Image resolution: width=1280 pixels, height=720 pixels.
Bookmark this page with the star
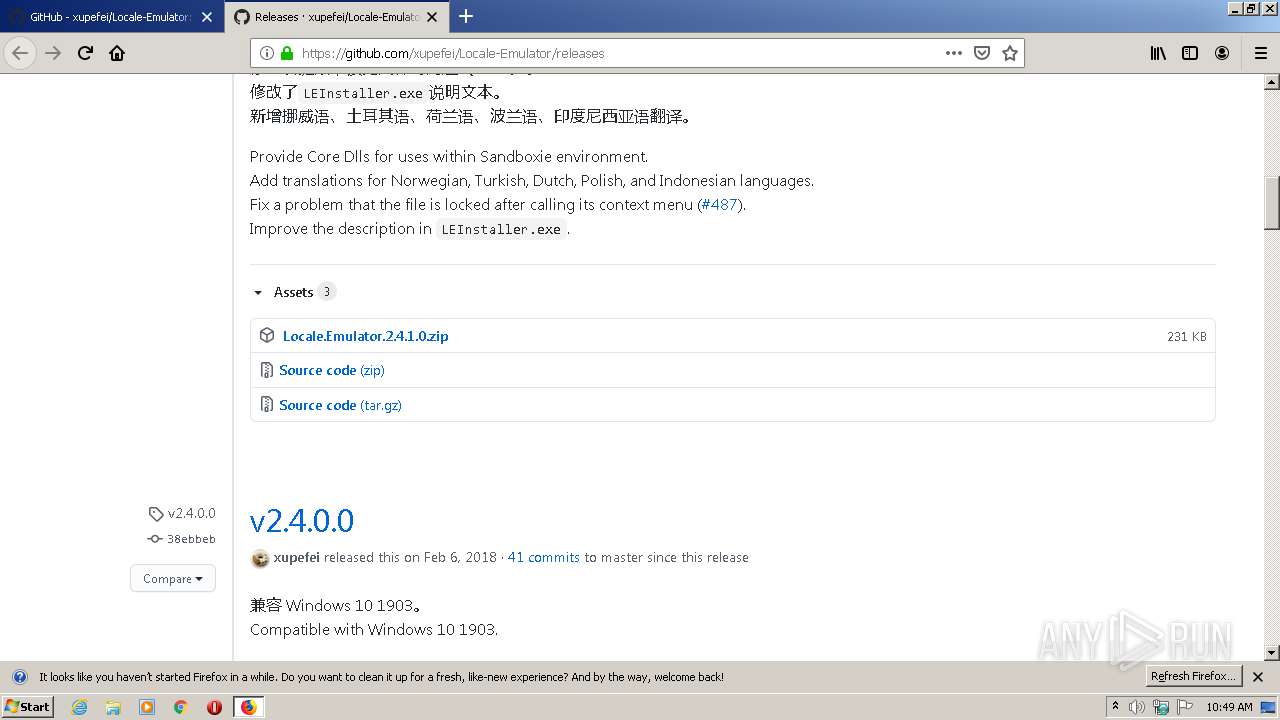[x=1010, y=53]
